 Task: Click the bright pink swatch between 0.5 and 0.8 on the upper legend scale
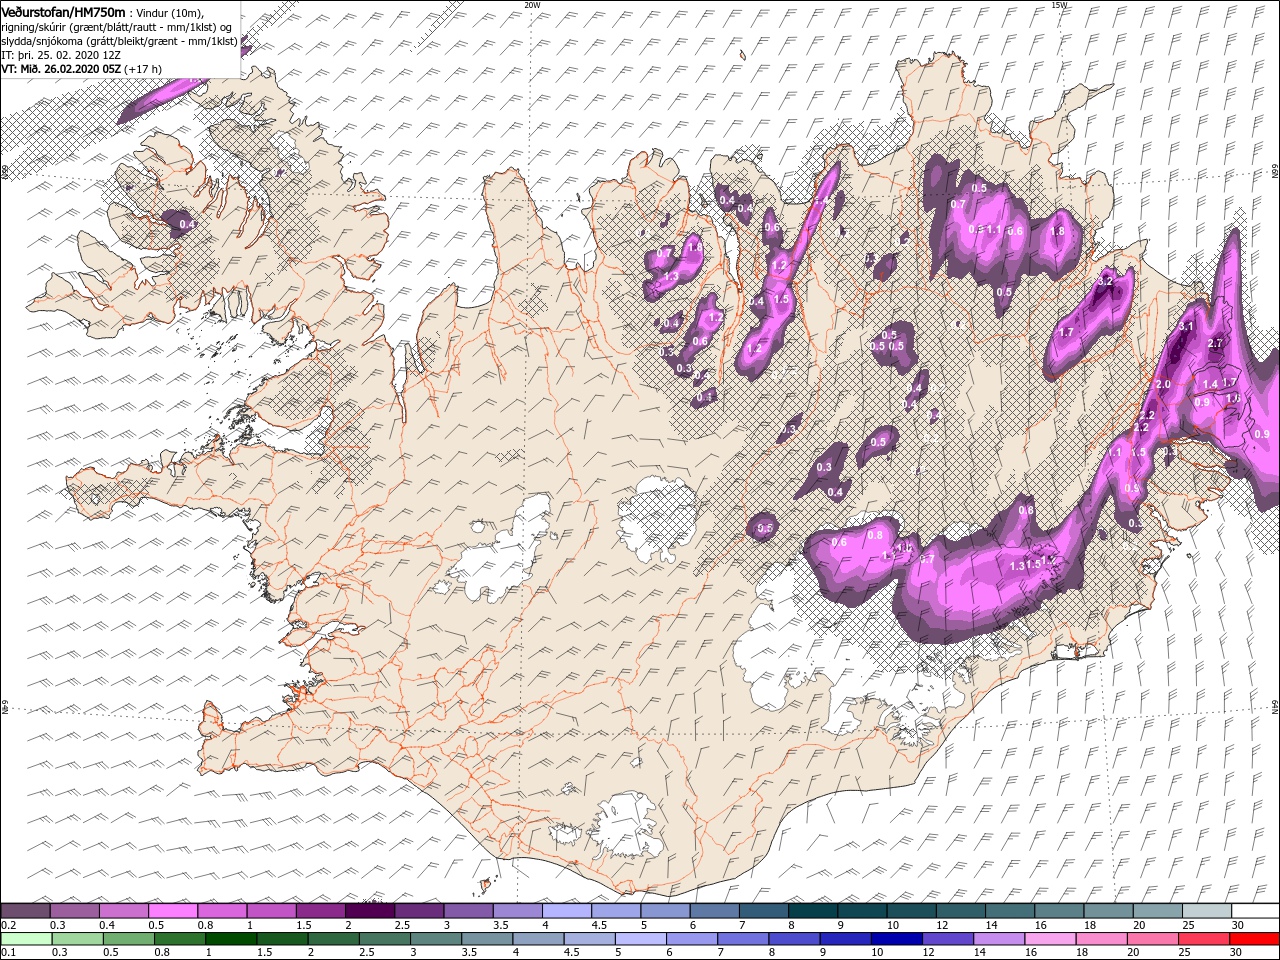click(173, 911)
